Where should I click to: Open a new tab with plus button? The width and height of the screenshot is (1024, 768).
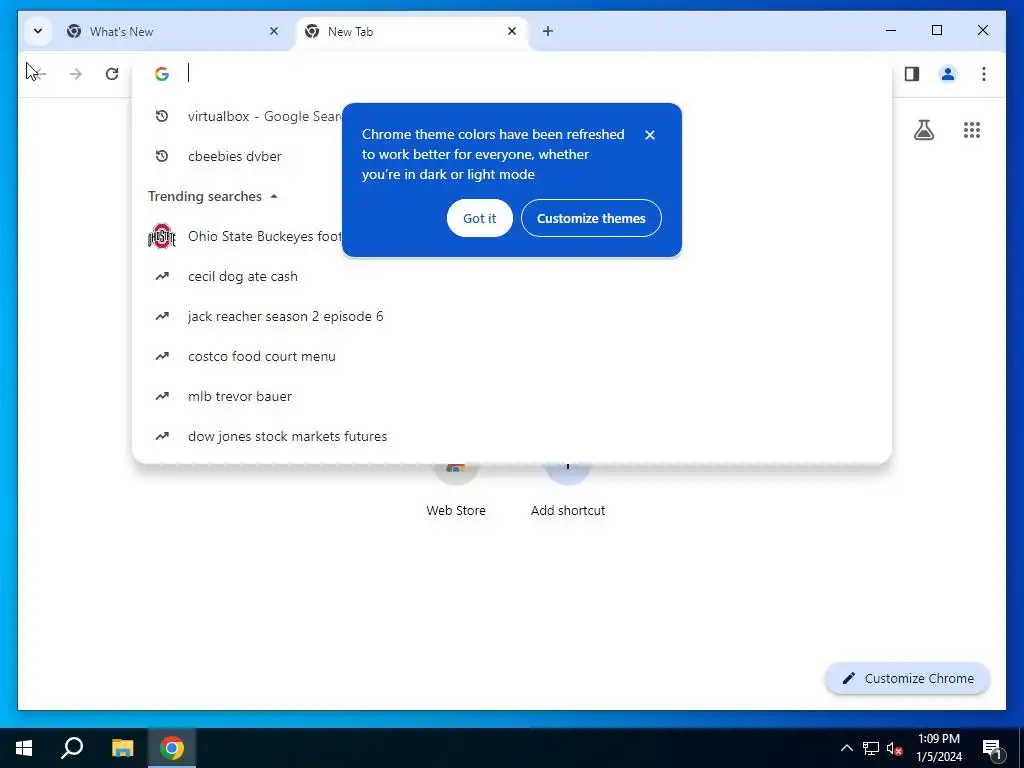pos(547,31)
